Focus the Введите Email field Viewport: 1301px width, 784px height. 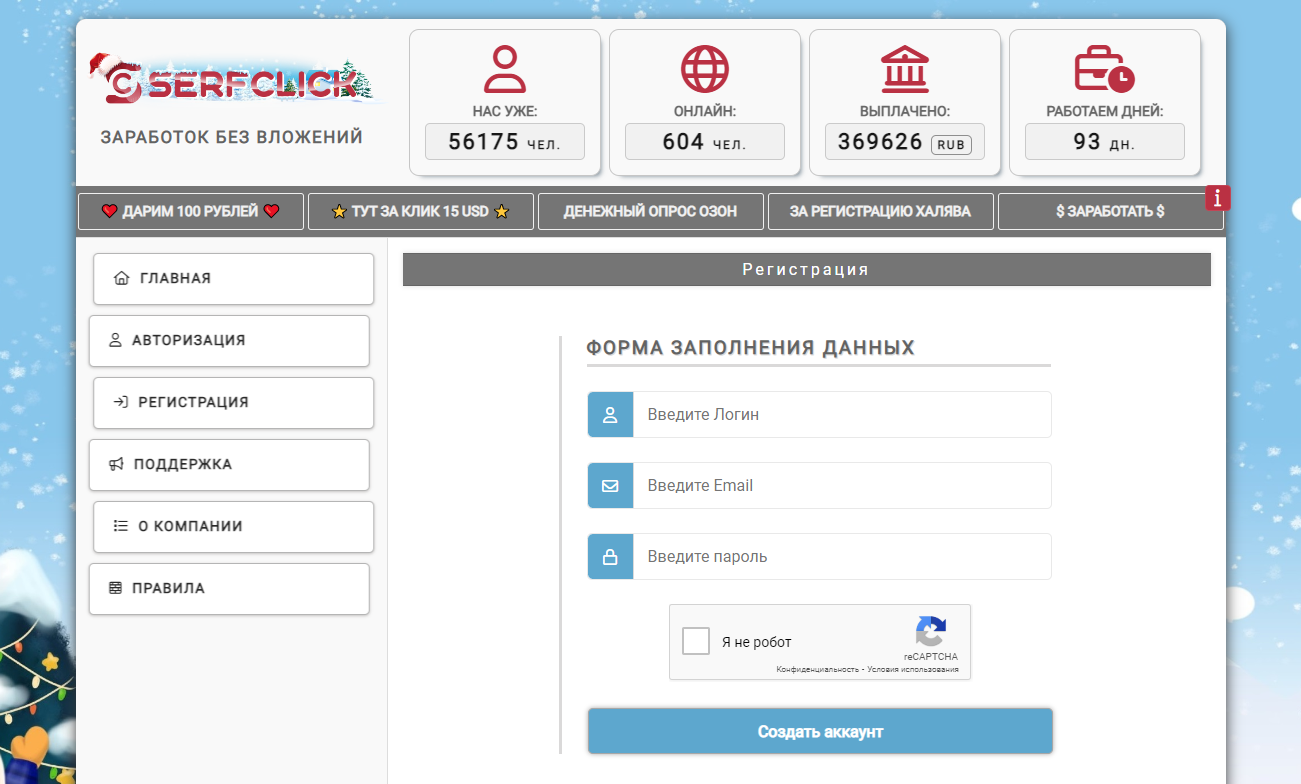pos(842,485)
